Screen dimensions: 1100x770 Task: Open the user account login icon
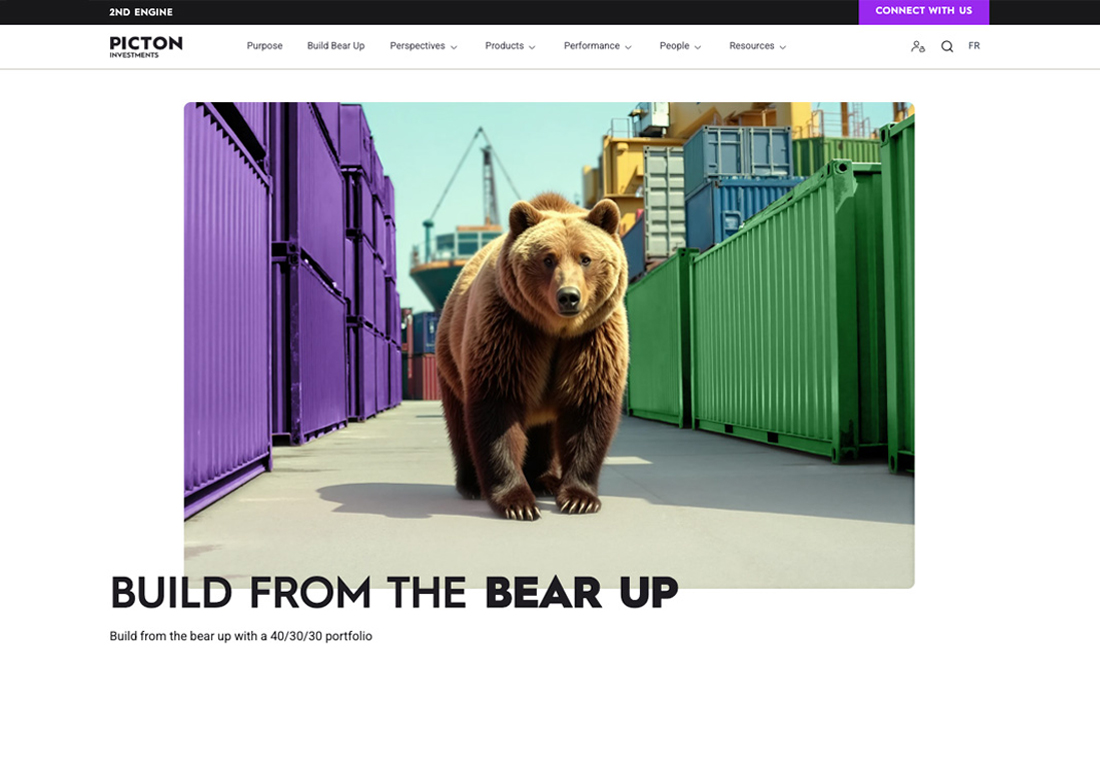918,46
